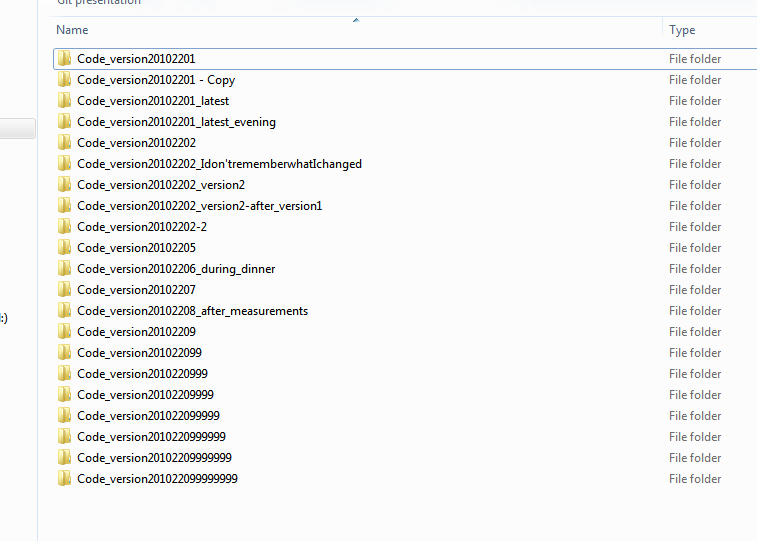The image size is (757, 541).
Task: Select folder name Code_version20102201
Action: click(x=136, y=59)
